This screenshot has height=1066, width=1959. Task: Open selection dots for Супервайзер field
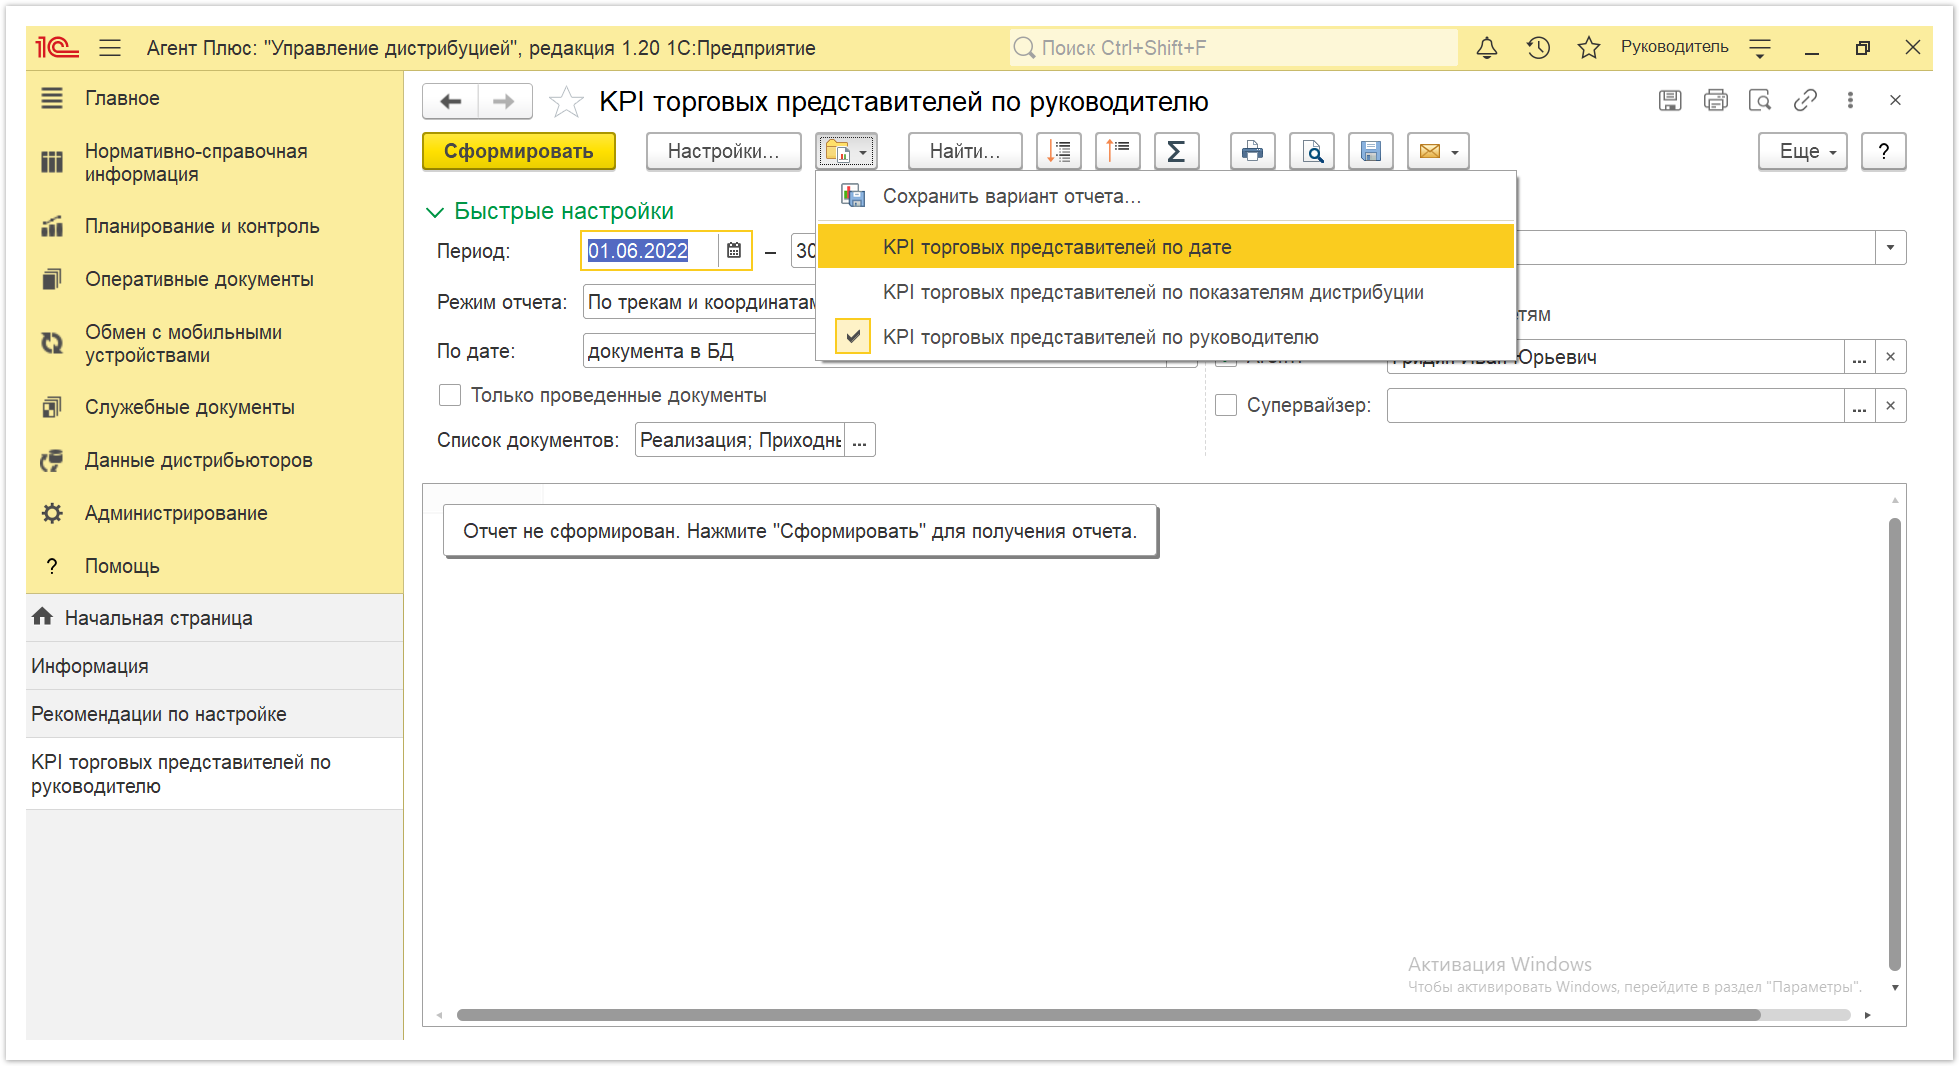click(1859, 406)
